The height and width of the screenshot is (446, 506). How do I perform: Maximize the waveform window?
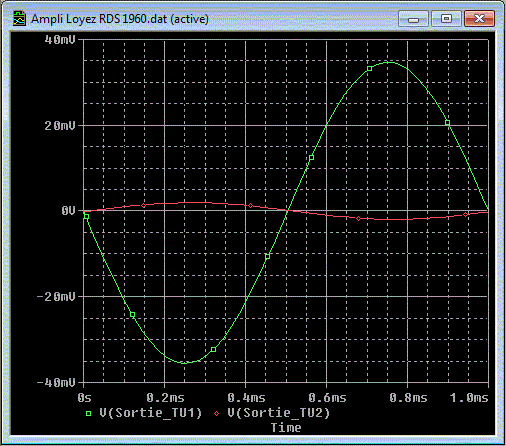pos(446,19)
